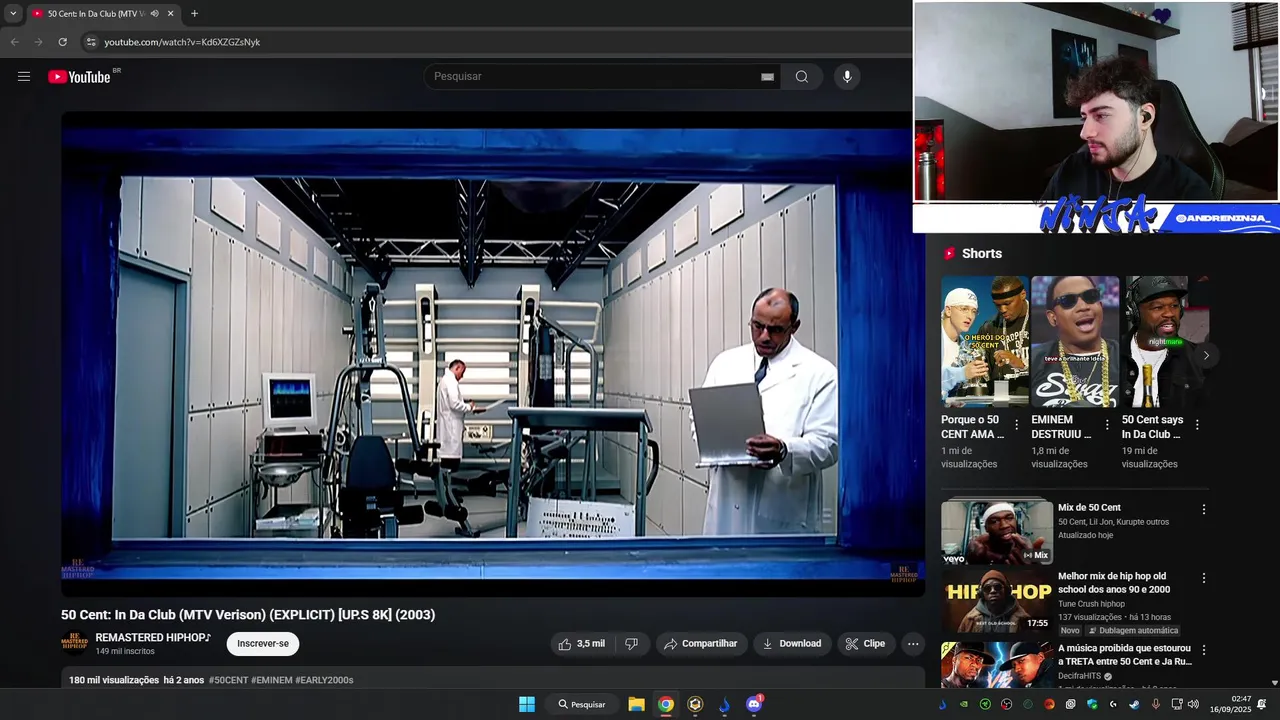Mute the tab using its speaker icon

[x=154, y=14]
